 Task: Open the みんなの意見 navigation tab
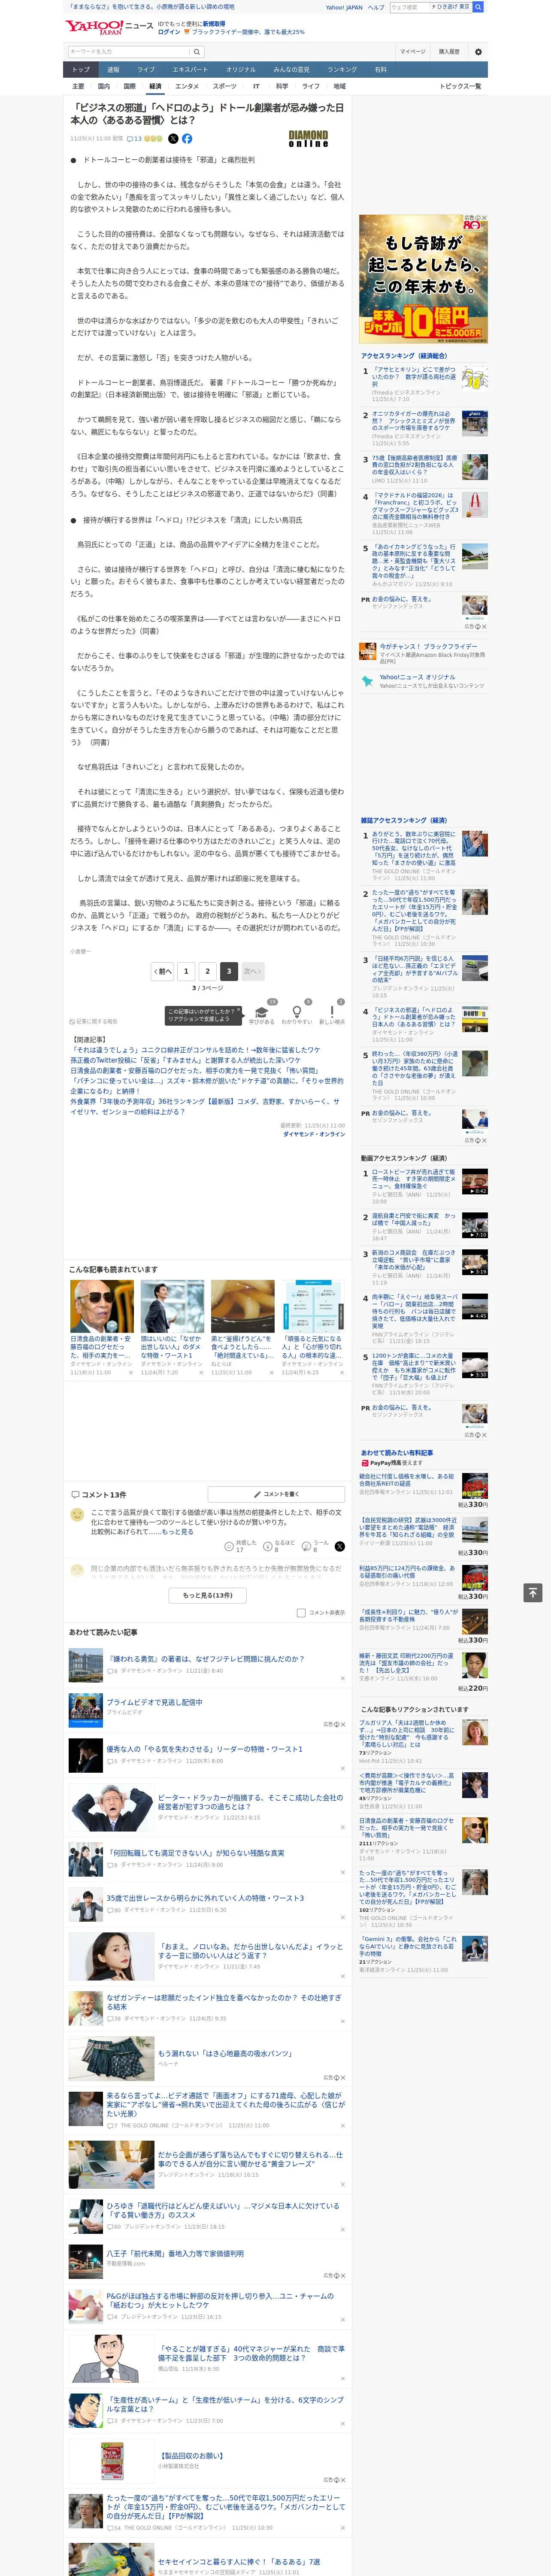(x=292, y=70)
